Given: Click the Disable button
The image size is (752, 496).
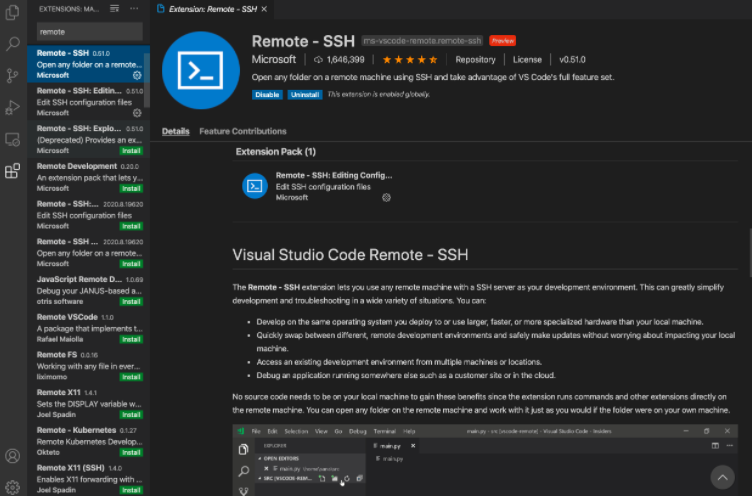Looking at the screenshot, I should [x=267, y=94].
